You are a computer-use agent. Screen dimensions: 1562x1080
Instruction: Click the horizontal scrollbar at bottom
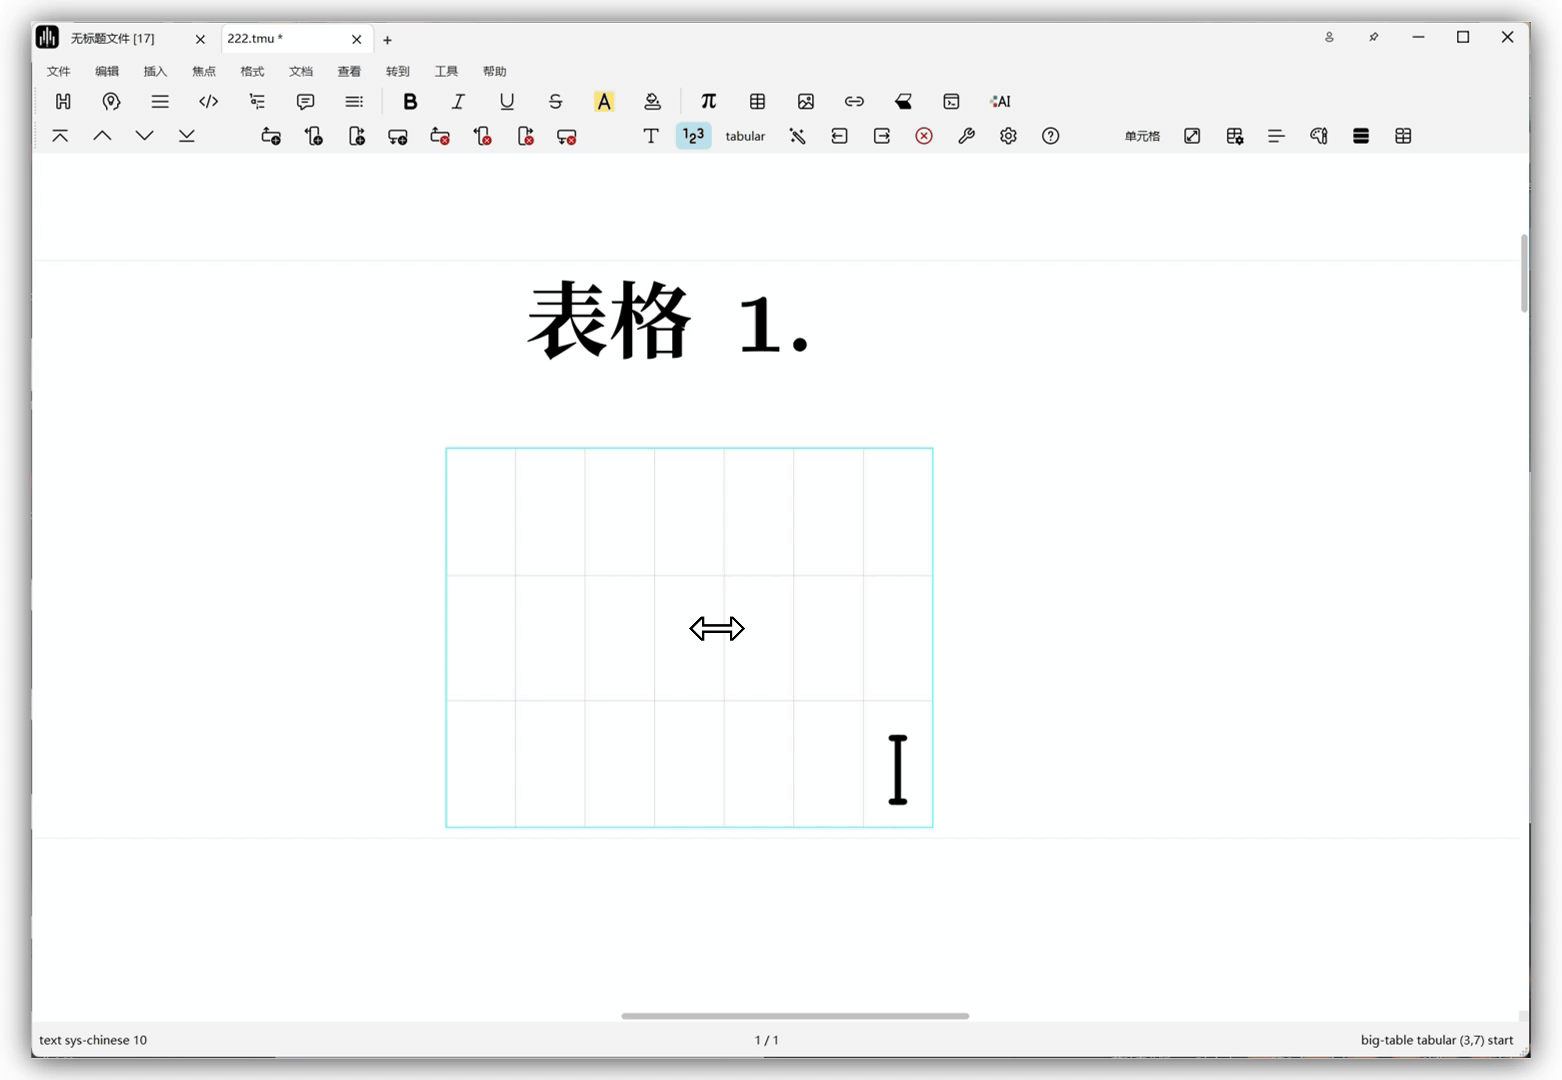(x=795, y=1016)
